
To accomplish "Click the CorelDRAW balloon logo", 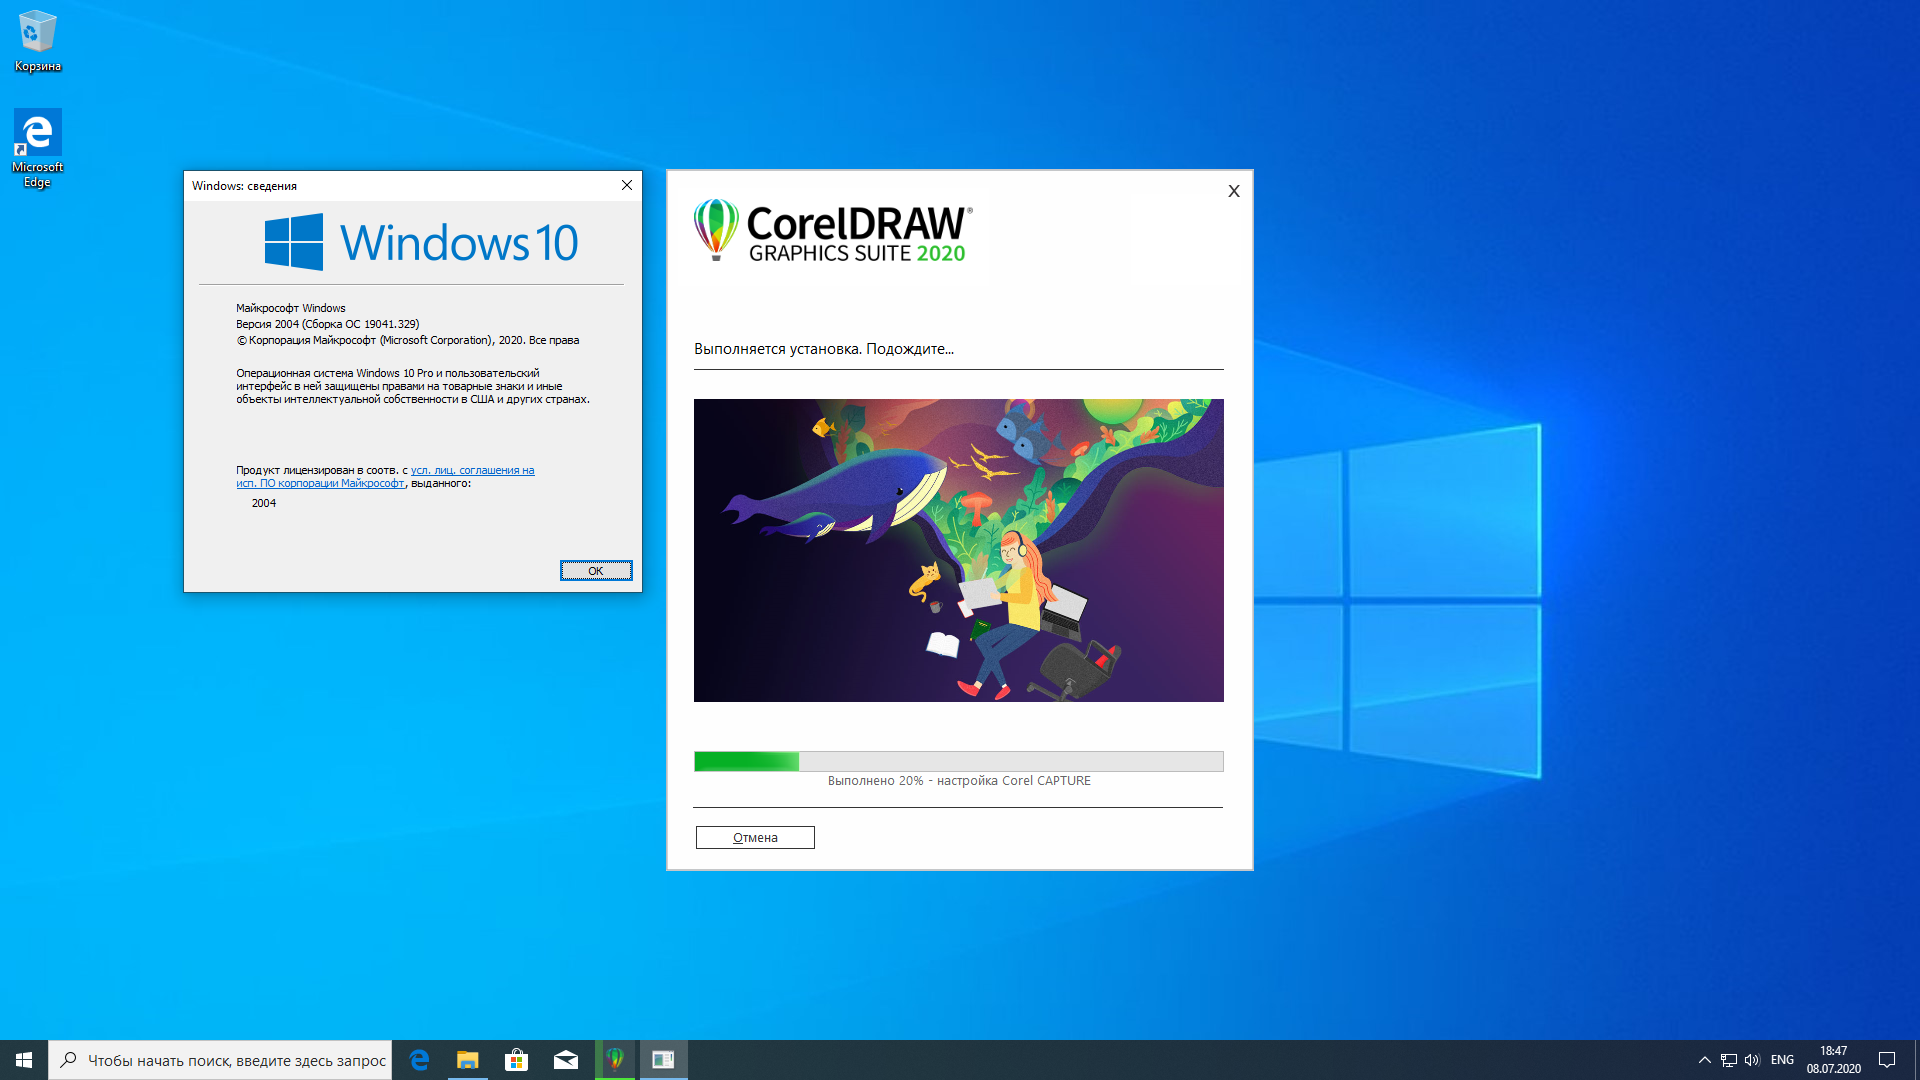I will [716, 229].
